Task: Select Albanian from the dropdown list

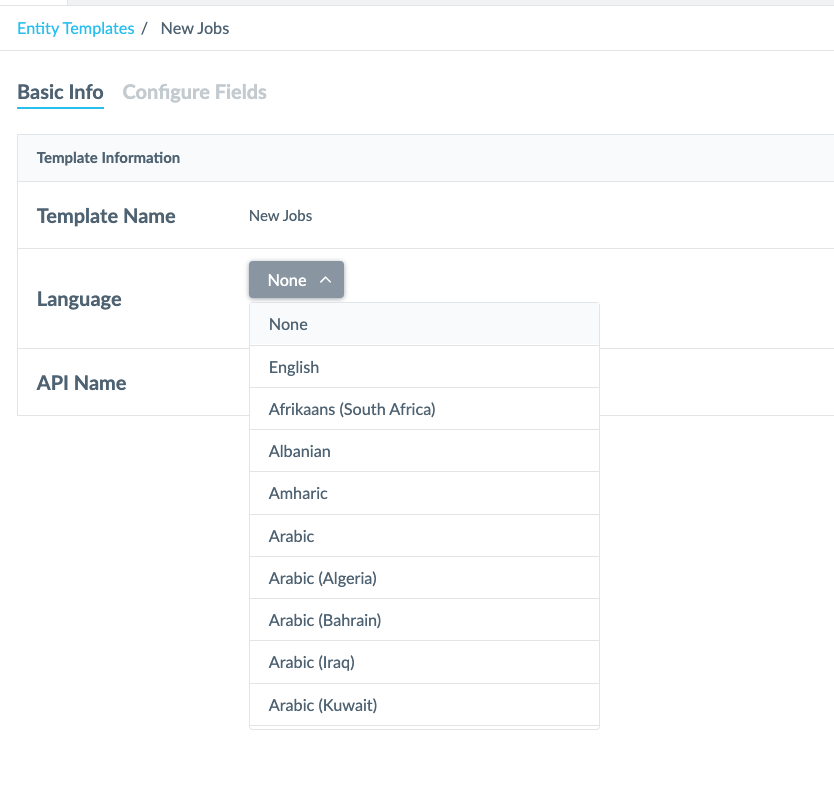Action: 424,451
